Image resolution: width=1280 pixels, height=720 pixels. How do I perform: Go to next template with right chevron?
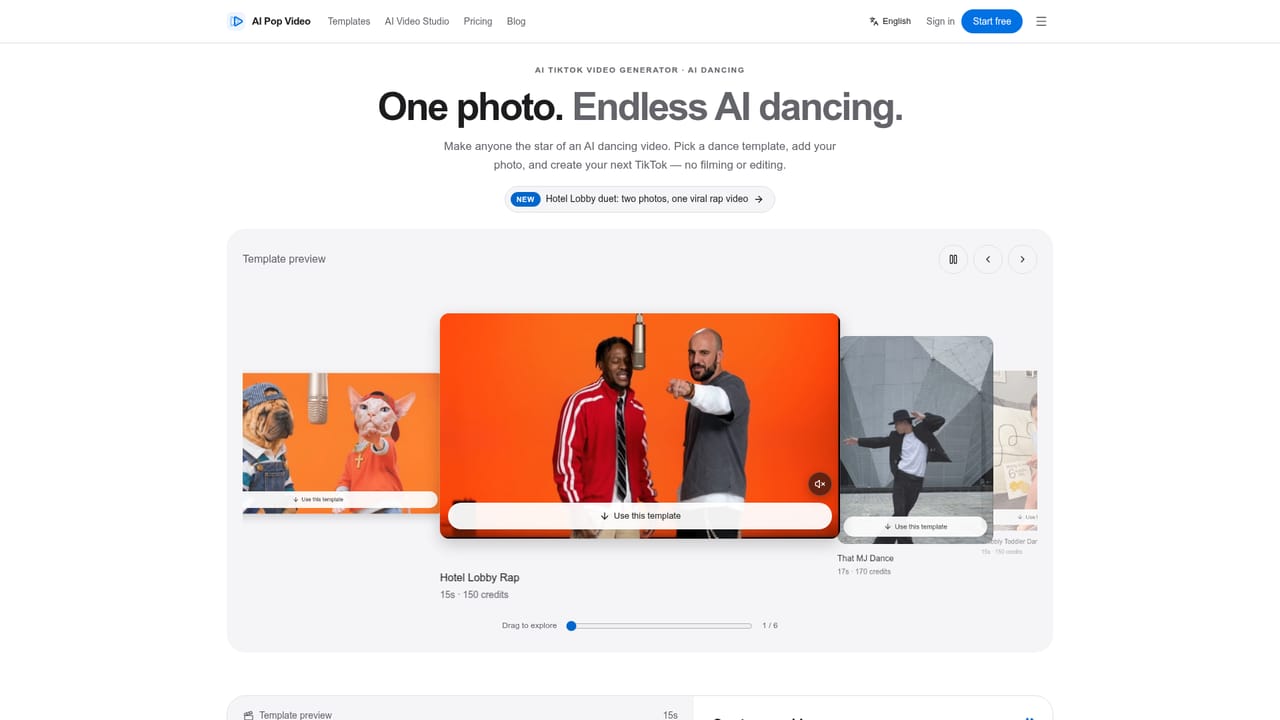(x=1022, y=259)
